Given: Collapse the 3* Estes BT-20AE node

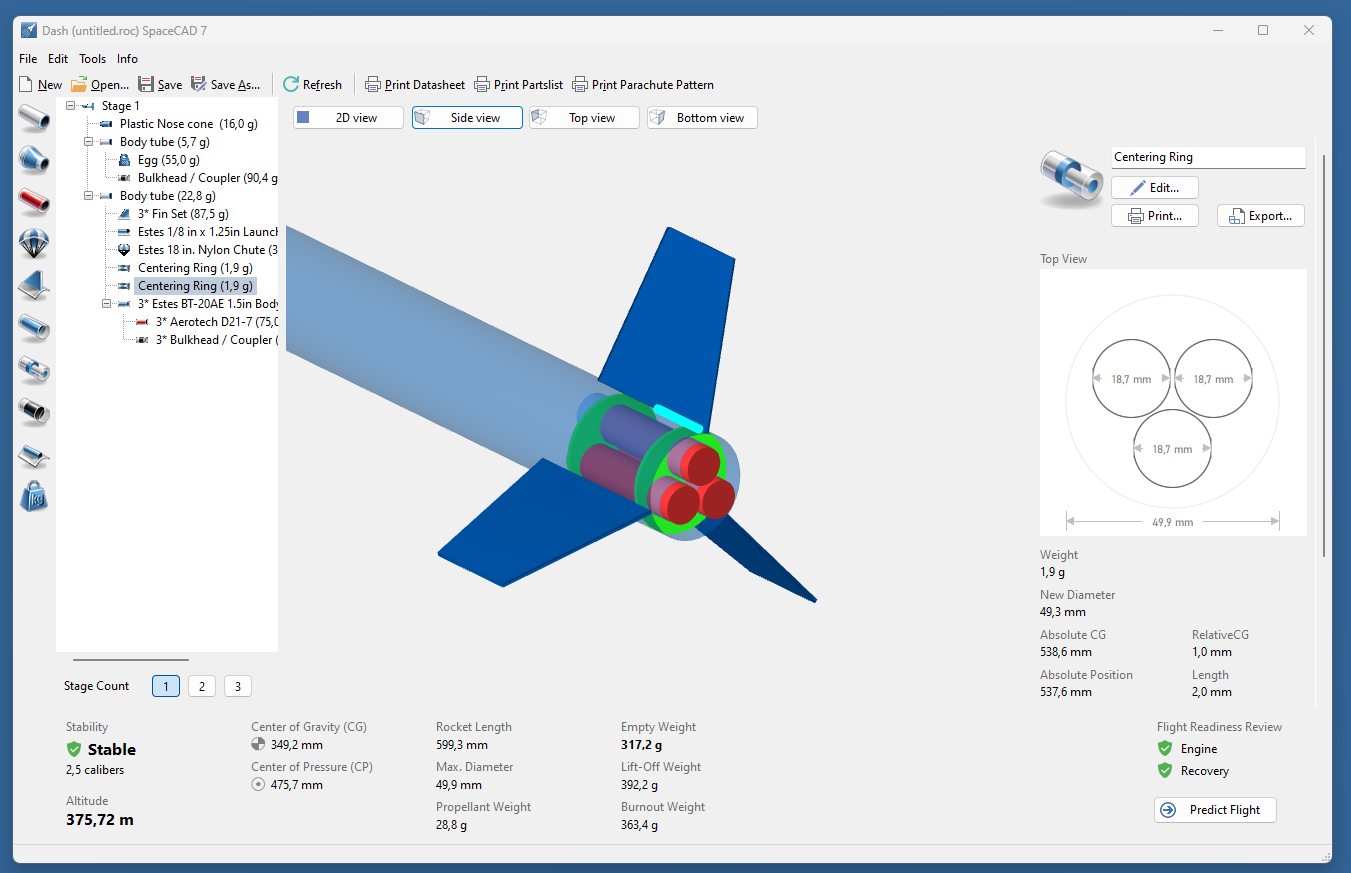Looking at the screenshot, I should click(x=107, y=304).
